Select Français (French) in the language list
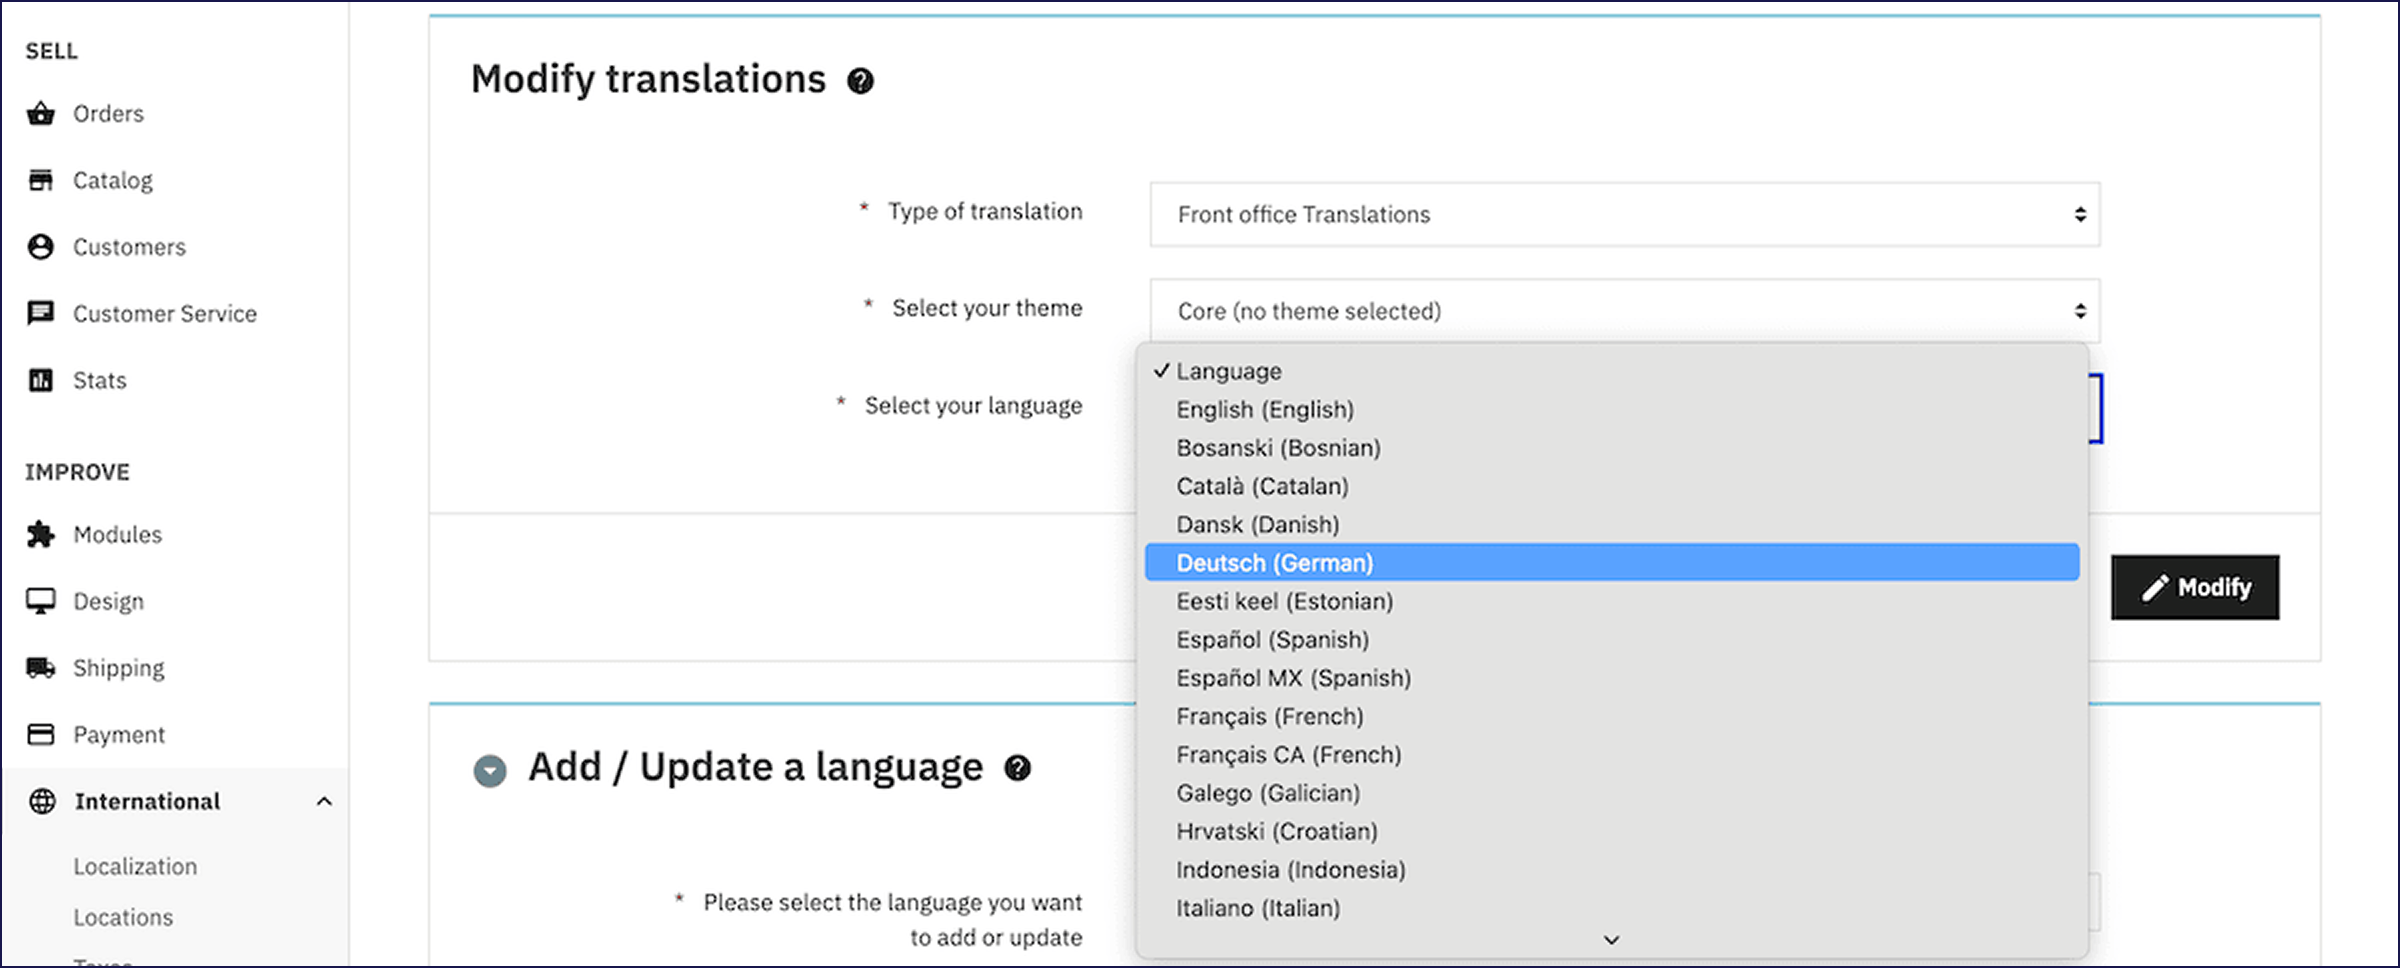 coord(1269,717)
